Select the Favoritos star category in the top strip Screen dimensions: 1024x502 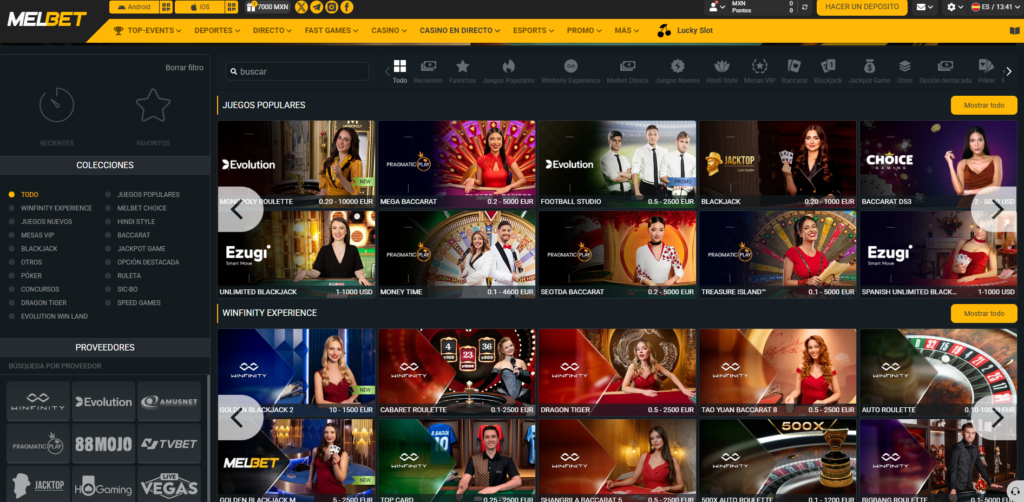462,72
